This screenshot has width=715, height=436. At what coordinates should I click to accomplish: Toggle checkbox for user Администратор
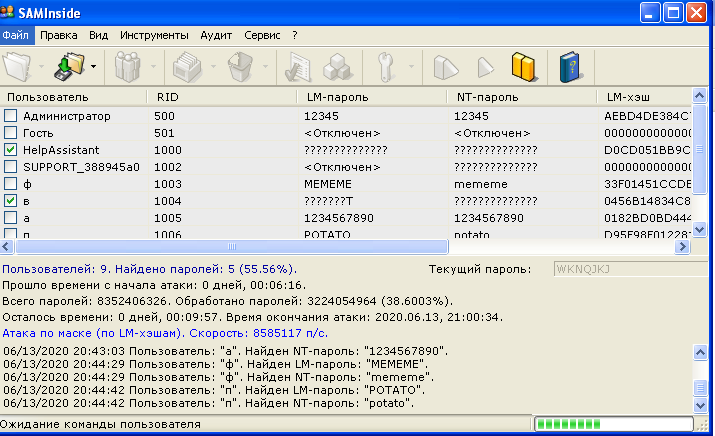(x=10, y=115)
